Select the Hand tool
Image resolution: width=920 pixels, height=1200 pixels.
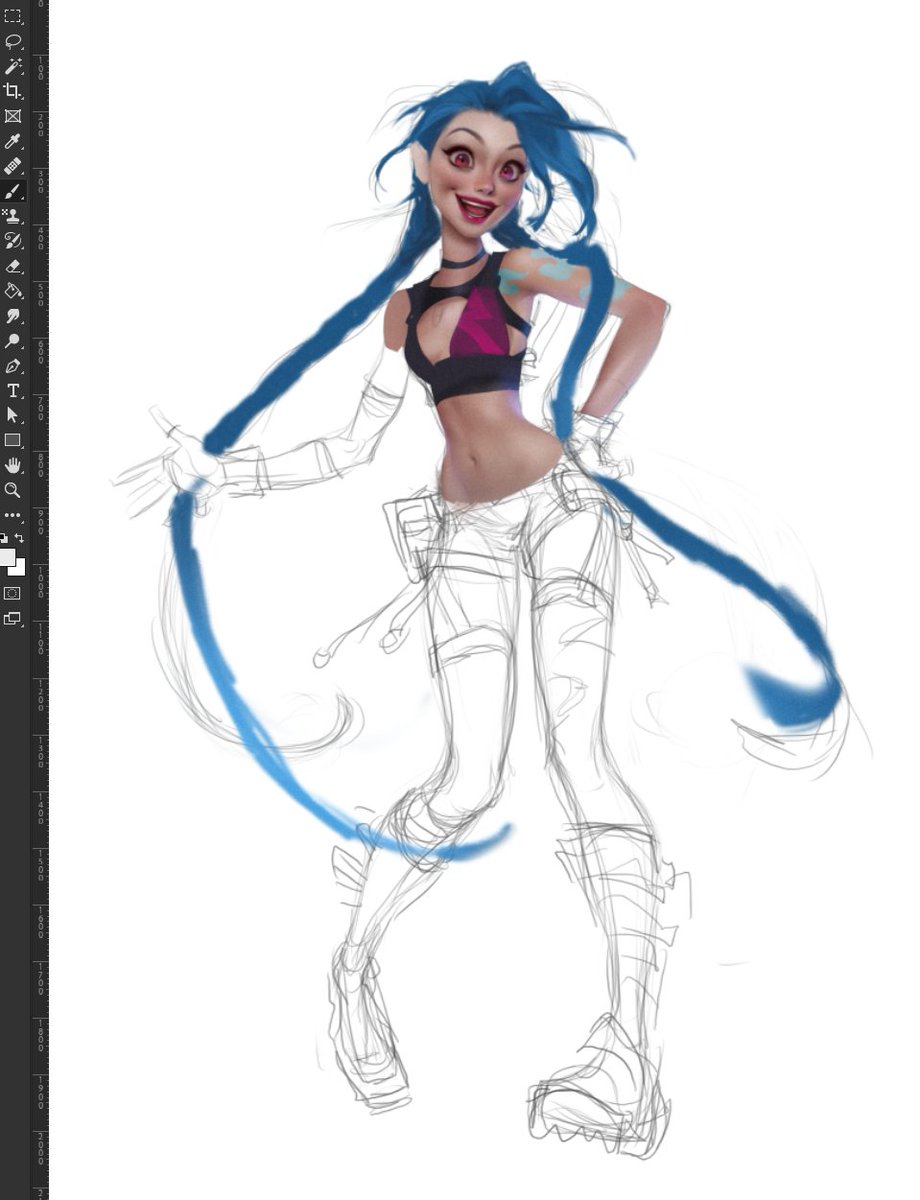[x=12, y=465]
